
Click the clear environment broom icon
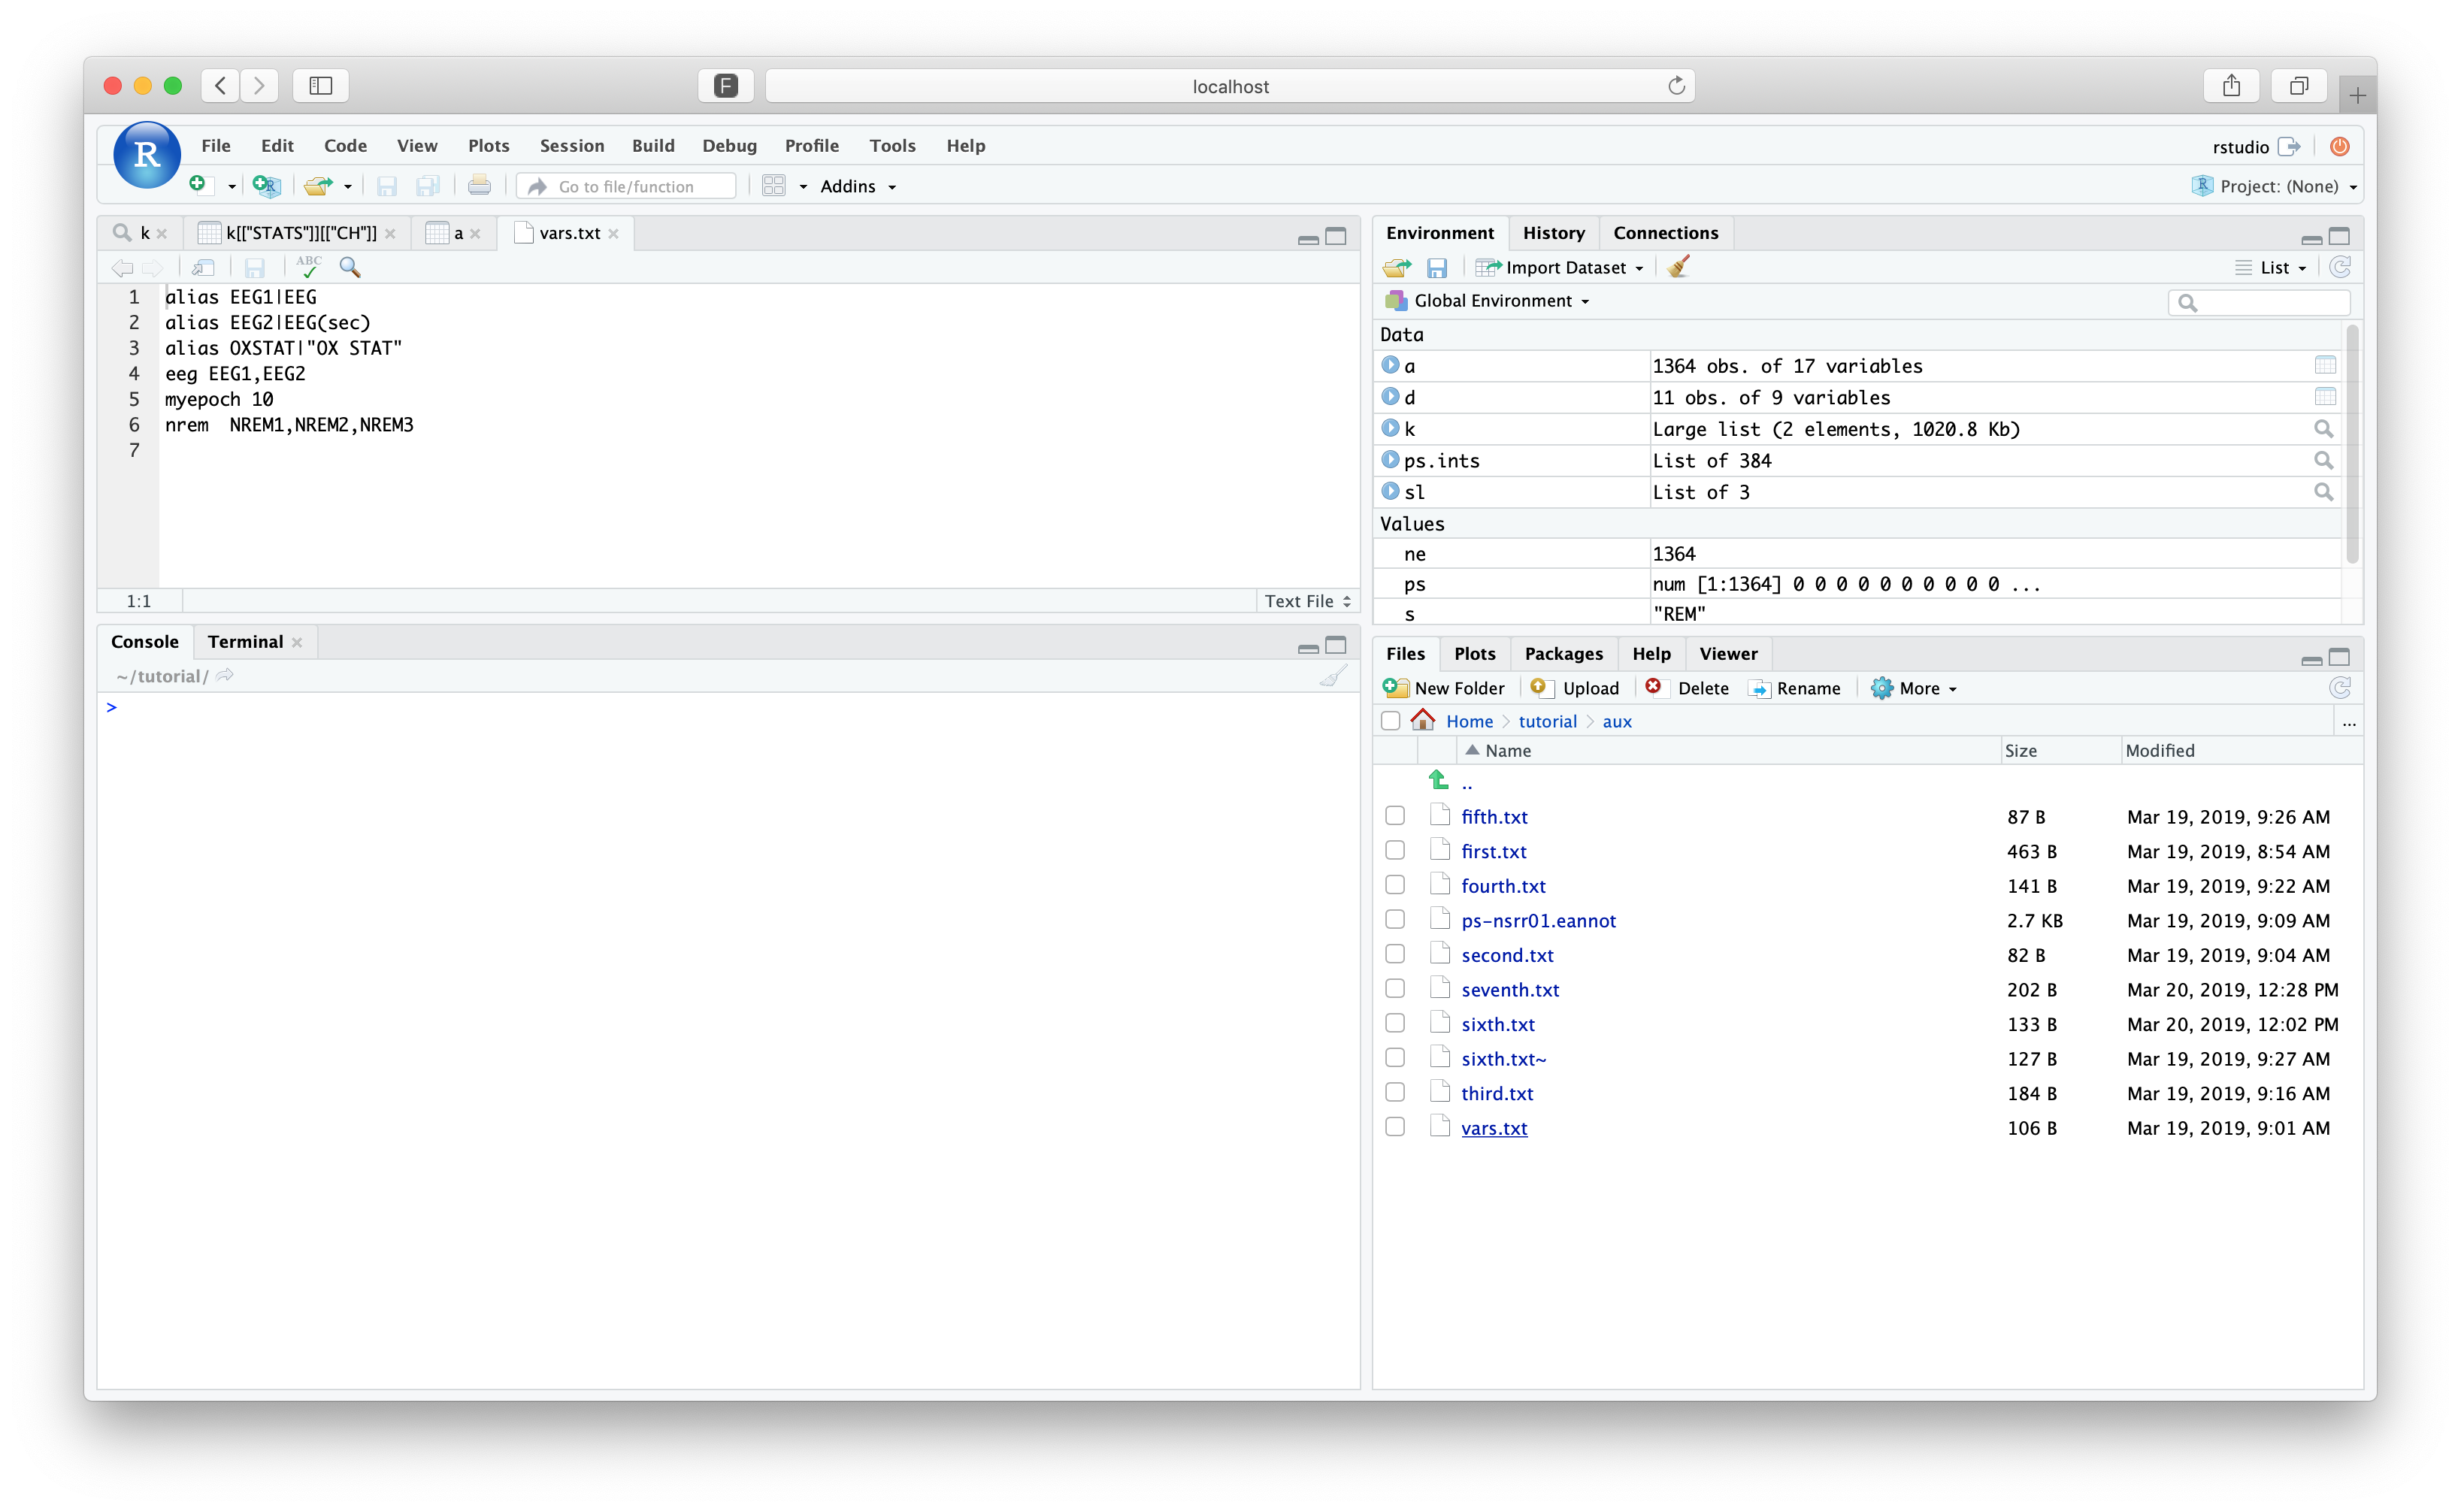tap(1679, 267)
